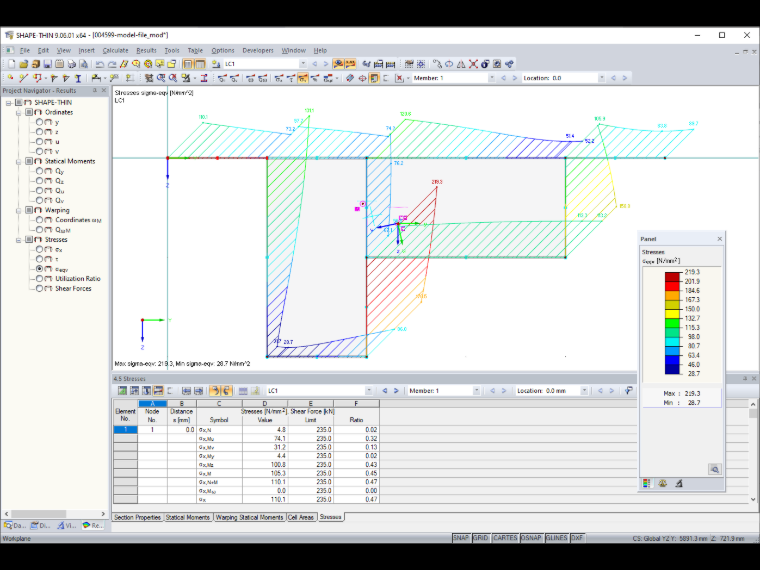Screen dimensions: 760x570
Task: Open filter tab icon in panel
Action: 679,483
